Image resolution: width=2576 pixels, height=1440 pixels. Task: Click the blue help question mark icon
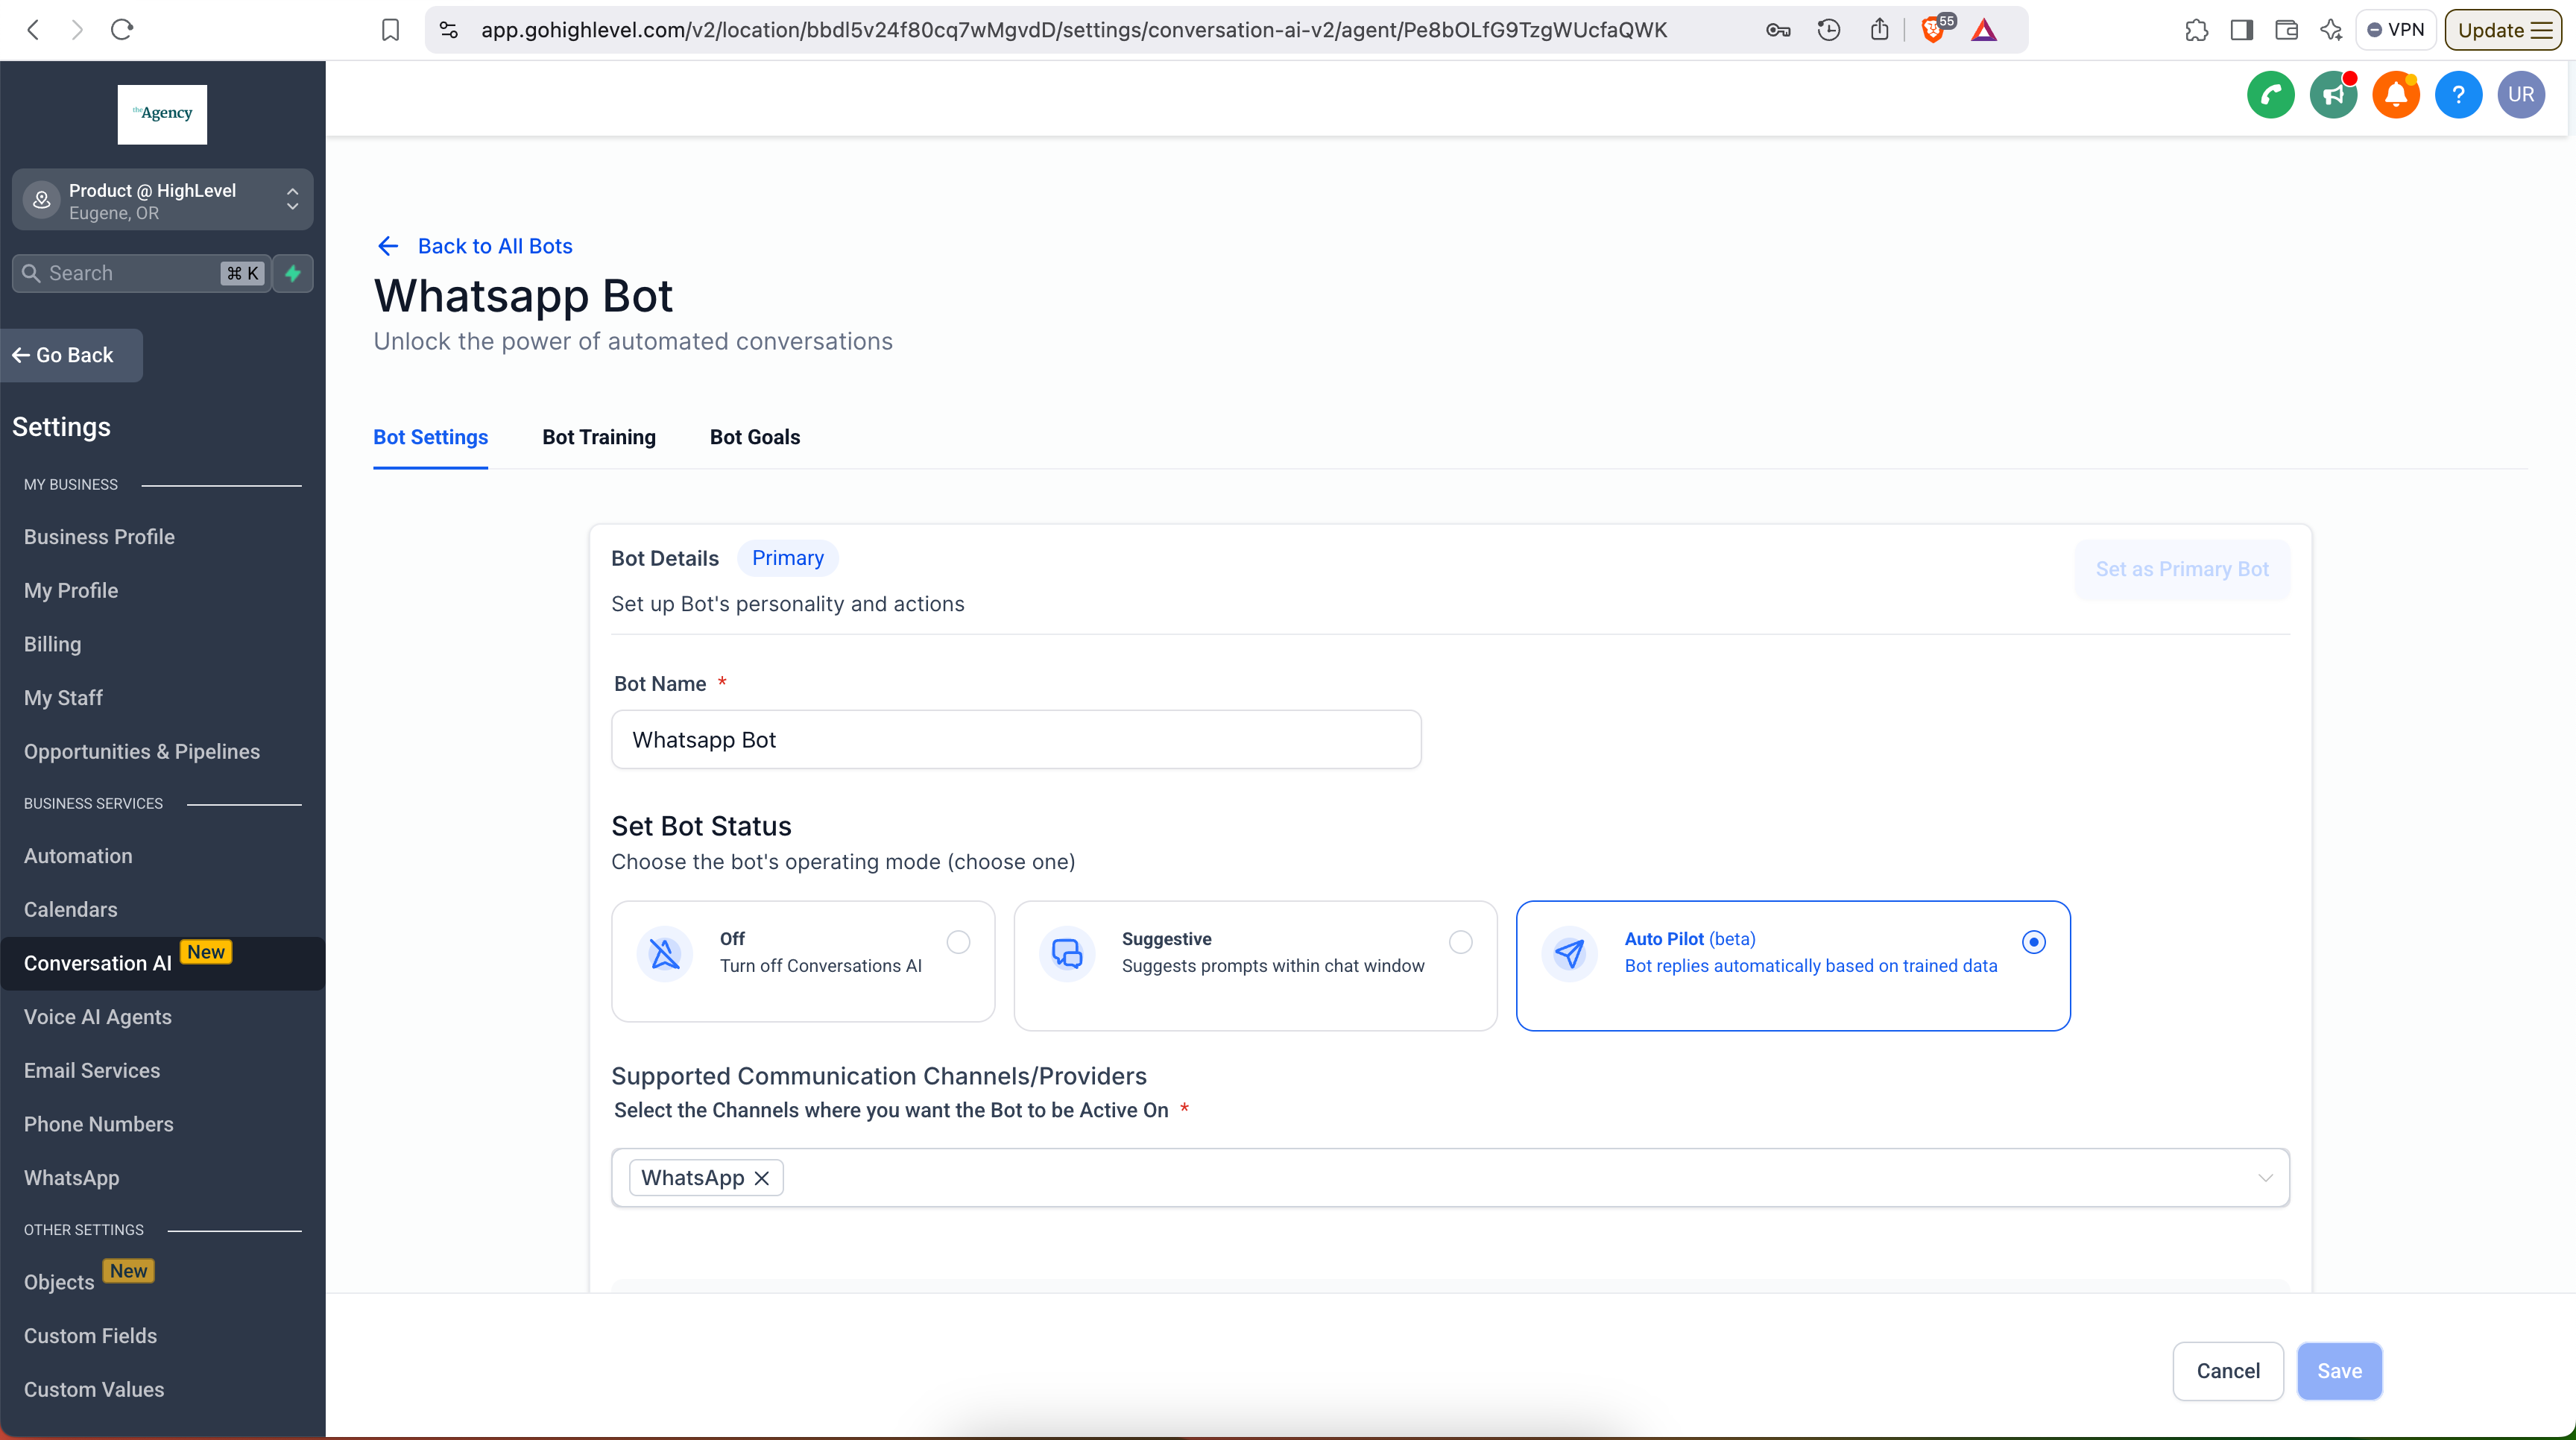point(2458,95)
